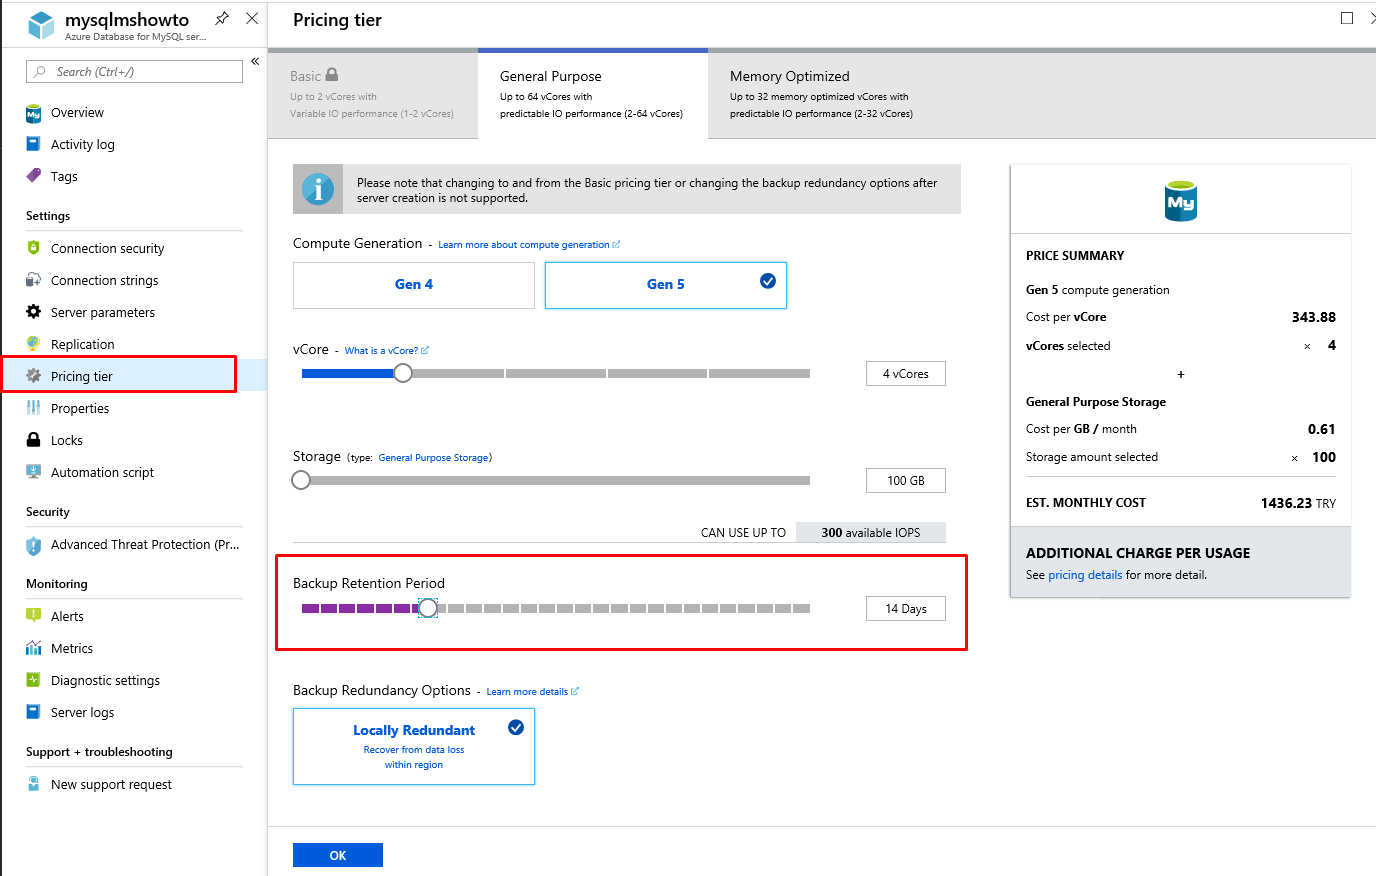1376x876 pixels.
Task: Click the Advanced Threat Protection shield icon
Action: [34, 545]
